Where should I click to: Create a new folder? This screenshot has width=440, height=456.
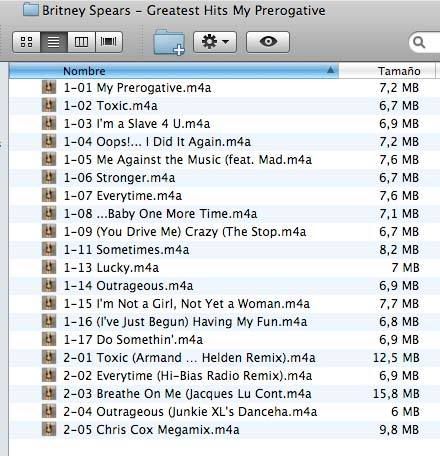click(x=169, y=42)
